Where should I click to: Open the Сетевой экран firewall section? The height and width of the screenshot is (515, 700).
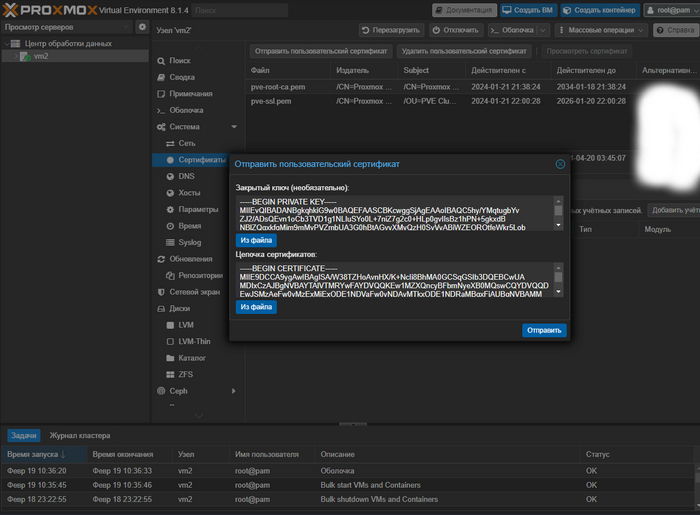[195, 292]
